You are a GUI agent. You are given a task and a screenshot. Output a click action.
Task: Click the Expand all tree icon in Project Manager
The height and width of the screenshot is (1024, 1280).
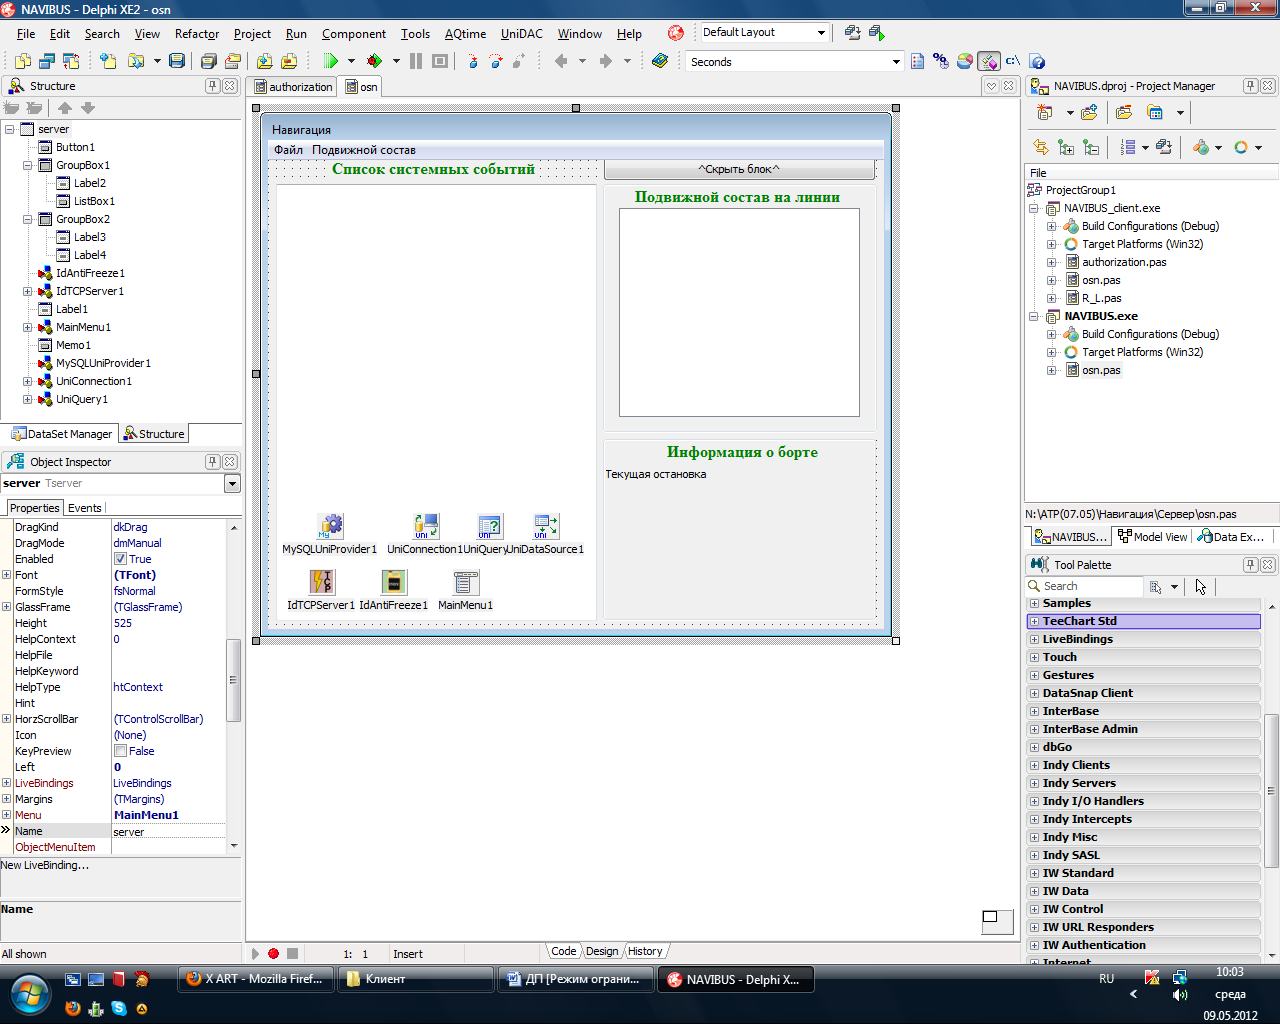pos(1066,147)
